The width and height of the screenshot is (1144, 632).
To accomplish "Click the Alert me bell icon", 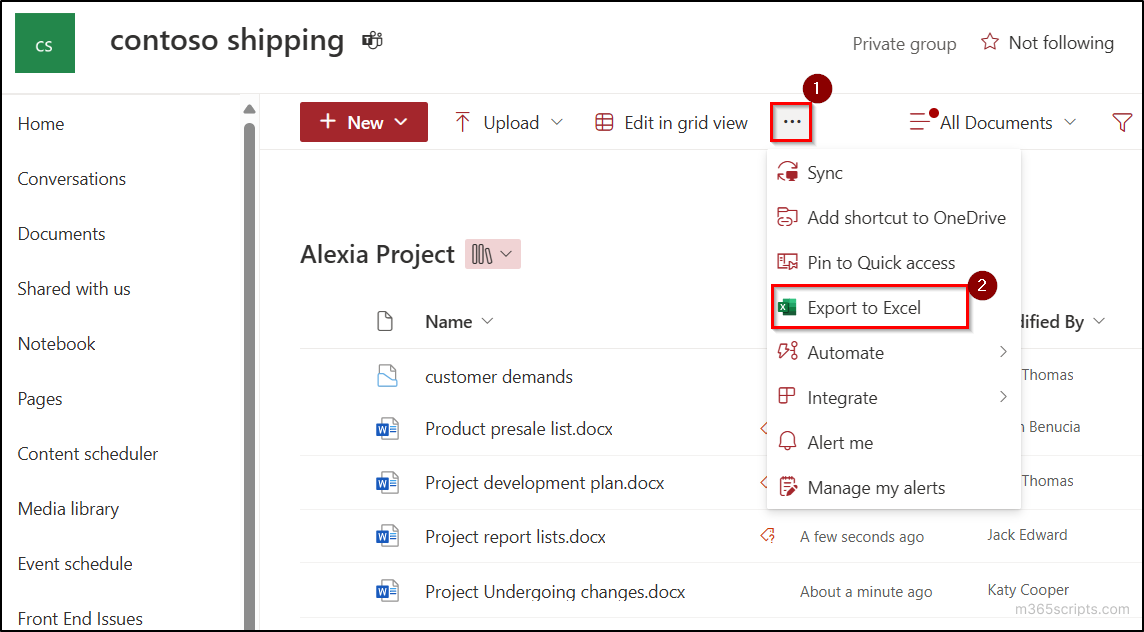I will click(x=788, y=442).
